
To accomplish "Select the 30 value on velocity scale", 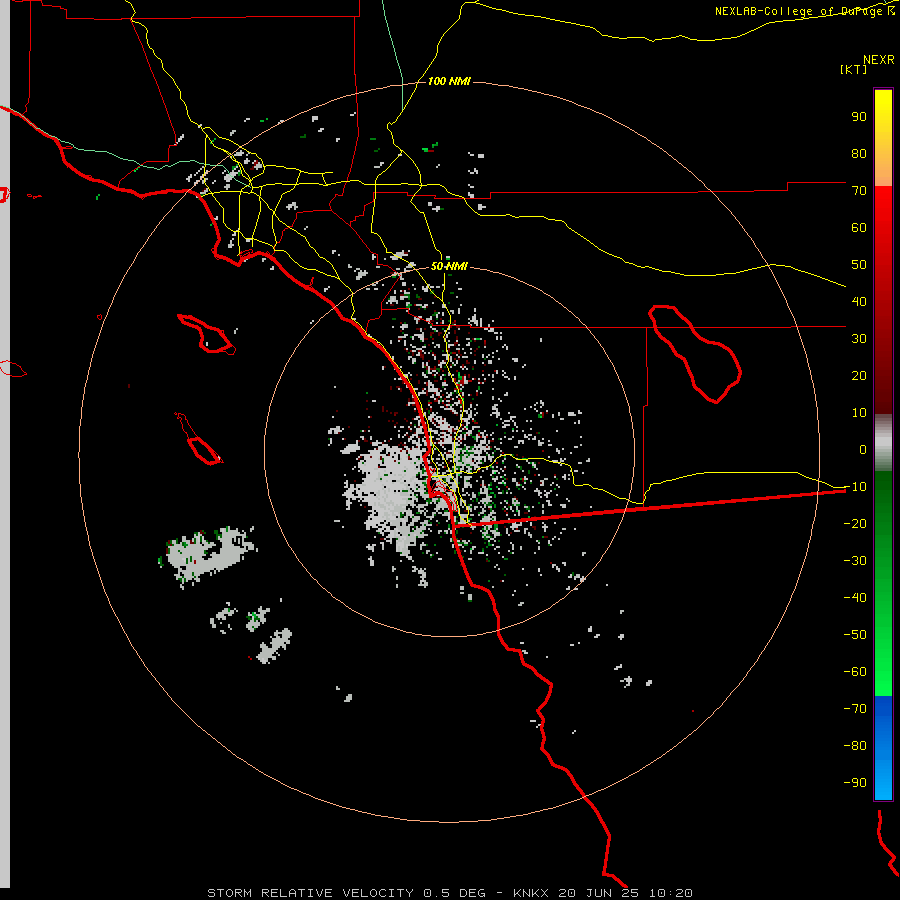I will (859, 339).
